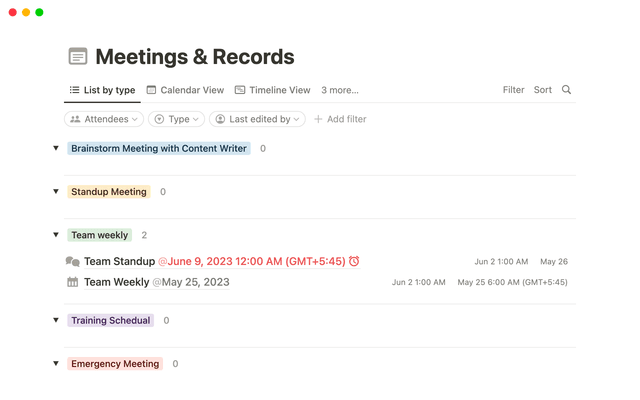Switch to Calendar View tab
The height and width of the screenshot is (400, 640).
(x=185, y=90)
